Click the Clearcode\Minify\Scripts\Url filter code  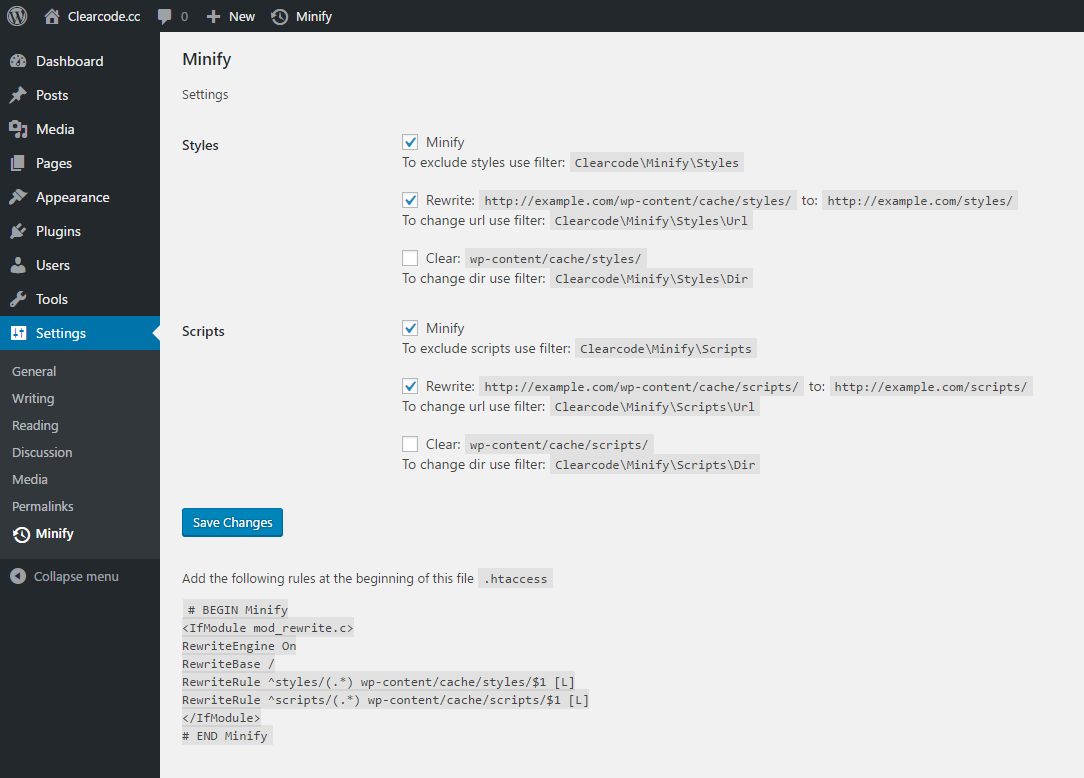[655, 407]
